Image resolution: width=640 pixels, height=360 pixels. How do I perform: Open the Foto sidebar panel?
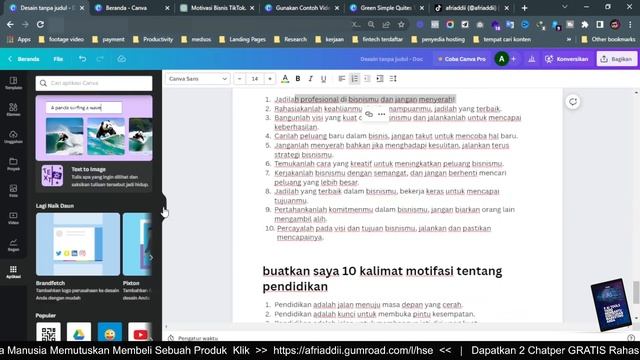coord(13,191)
